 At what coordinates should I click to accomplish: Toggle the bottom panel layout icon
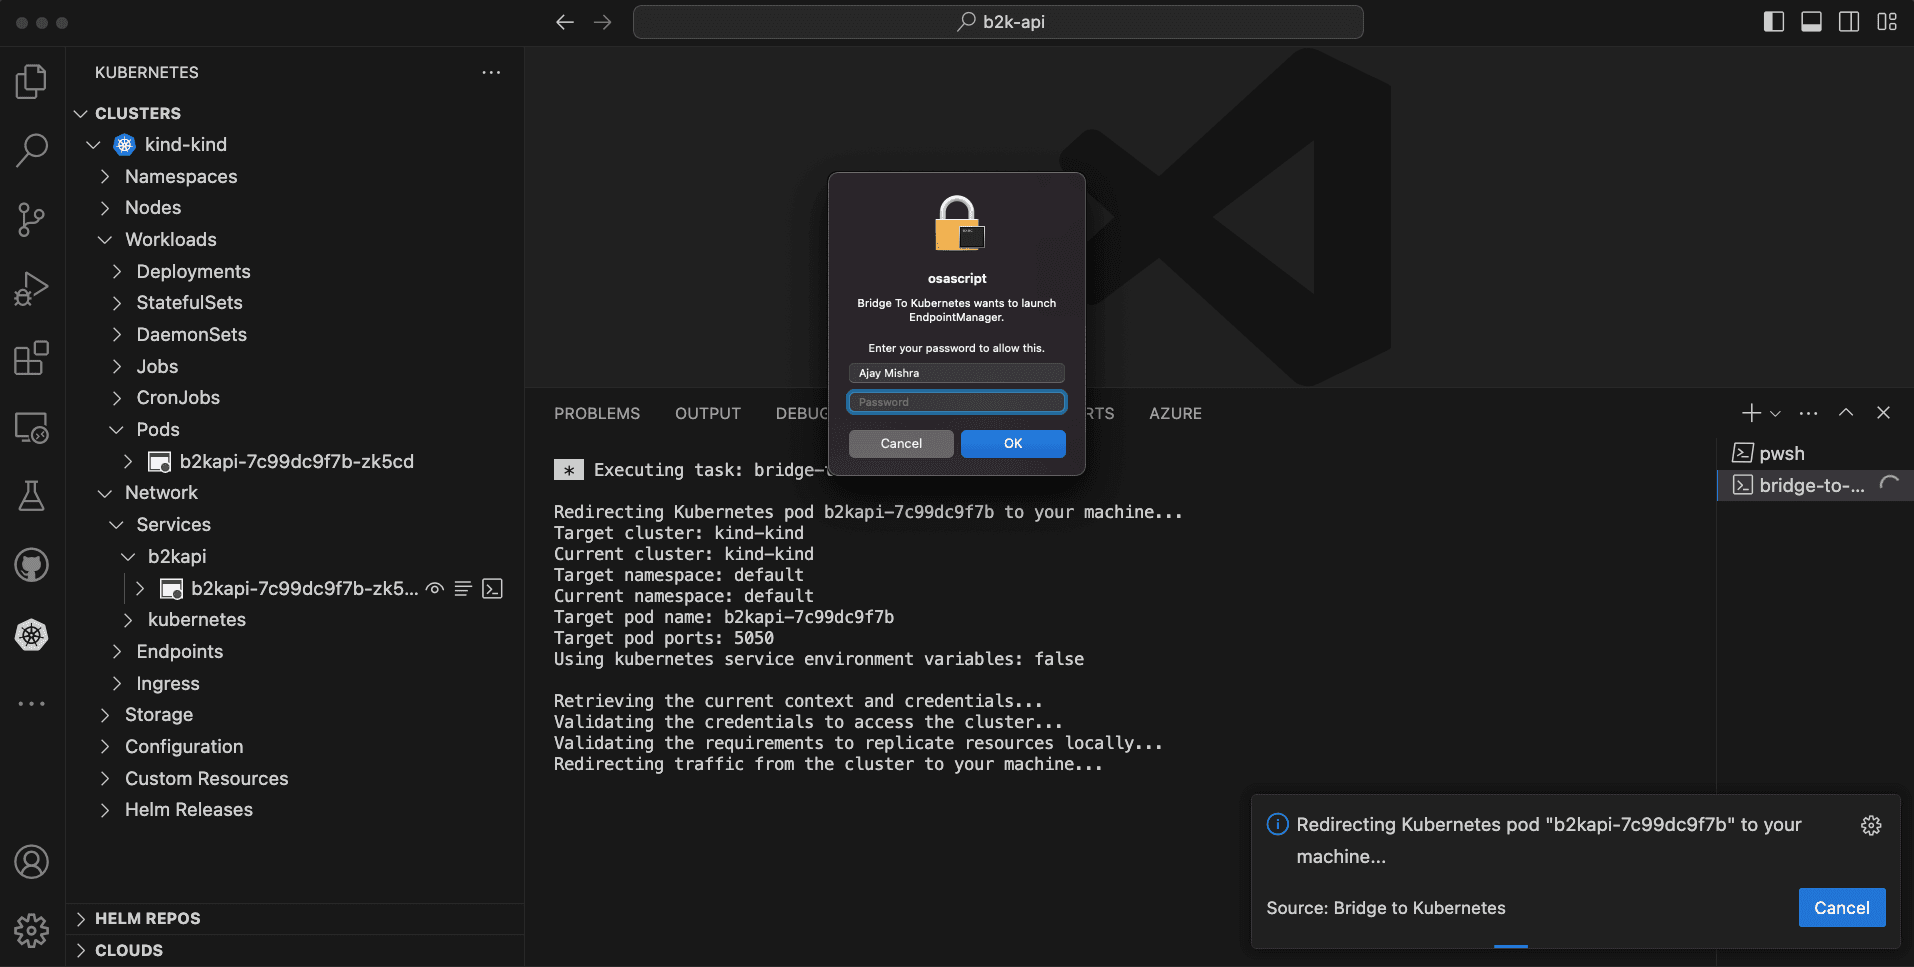[1811, 22]
